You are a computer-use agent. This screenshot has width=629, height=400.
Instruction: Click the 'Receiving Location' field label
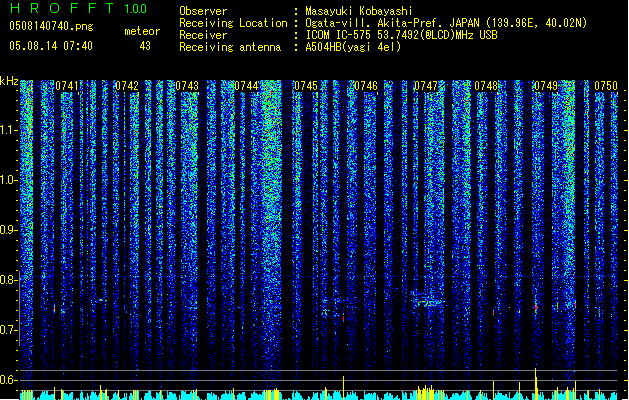[x=233, y=23]
